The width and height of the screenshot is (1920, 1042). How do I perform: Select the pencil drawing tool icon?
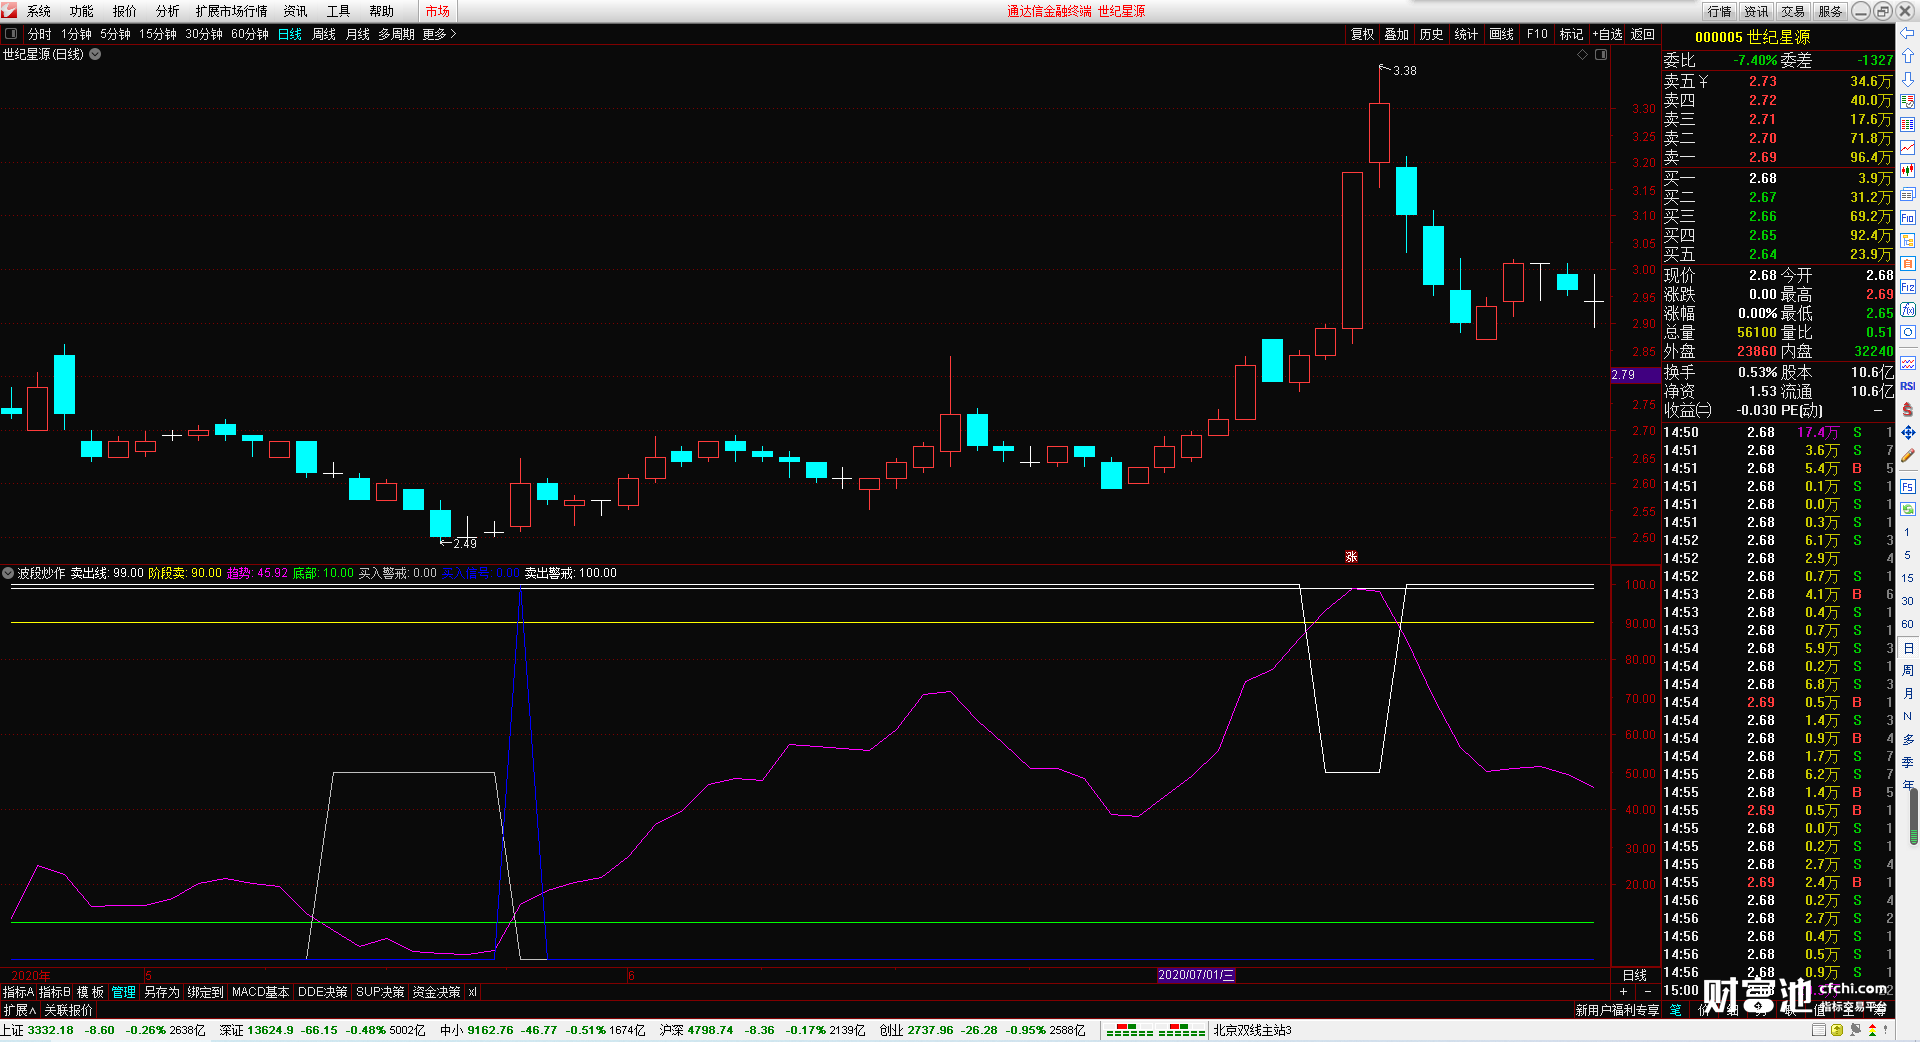coord(1908,455)
